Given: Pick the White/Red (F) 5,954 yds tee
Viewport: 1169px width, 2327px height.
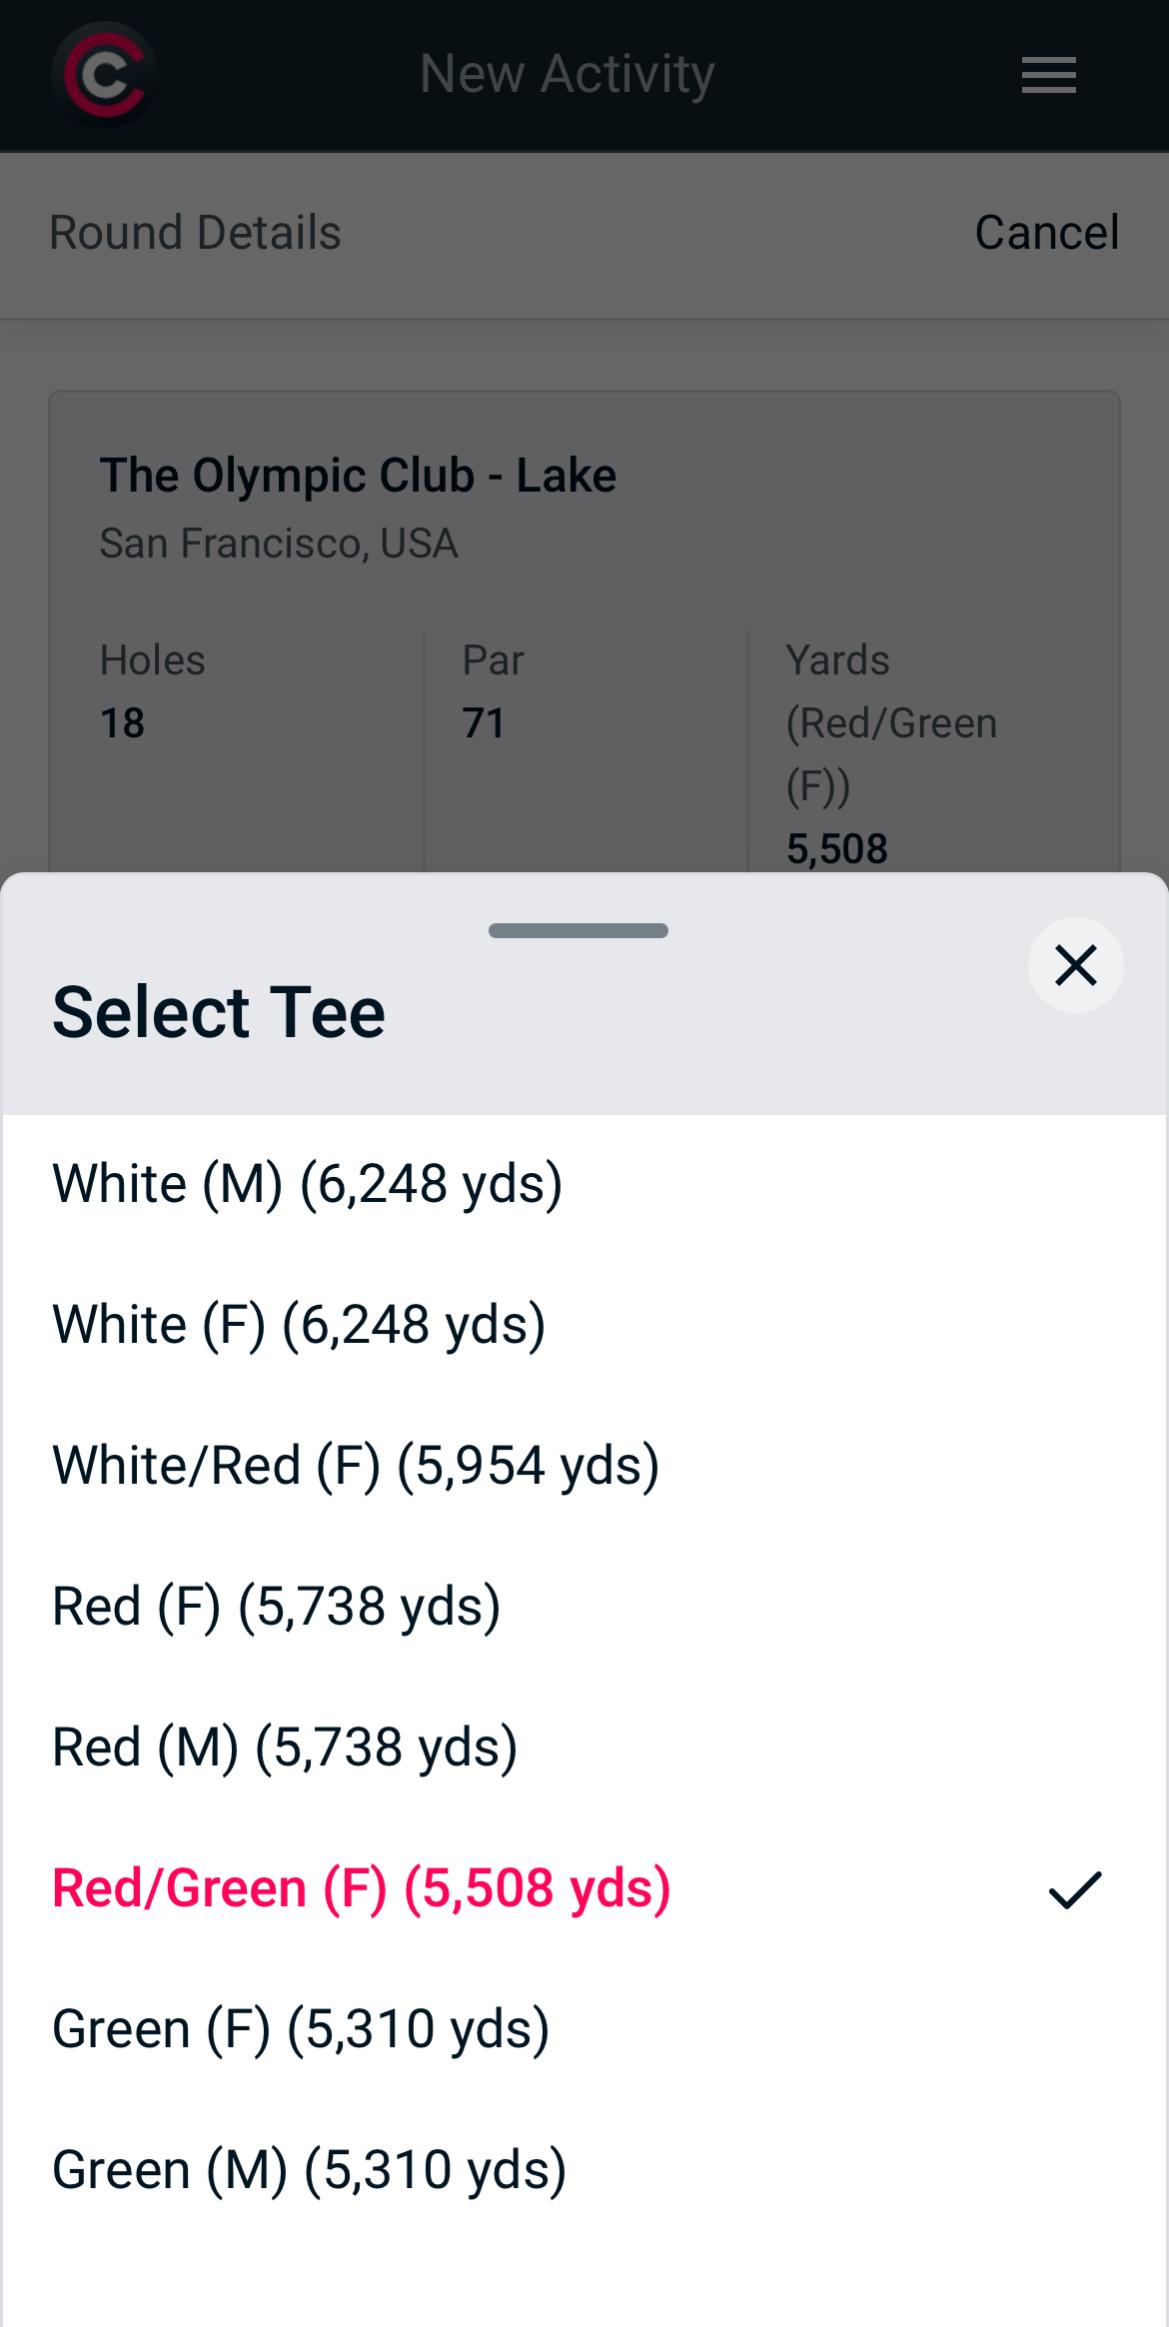Looking at the screenshot, I should click(355, 1466).
